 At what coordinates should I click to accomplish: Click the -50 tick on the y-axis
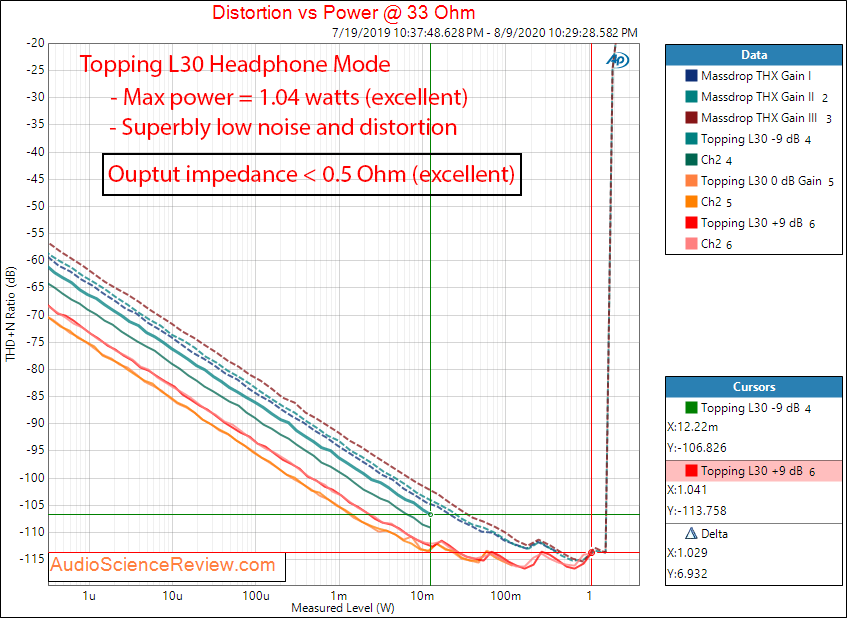click(x=35, y=206)
